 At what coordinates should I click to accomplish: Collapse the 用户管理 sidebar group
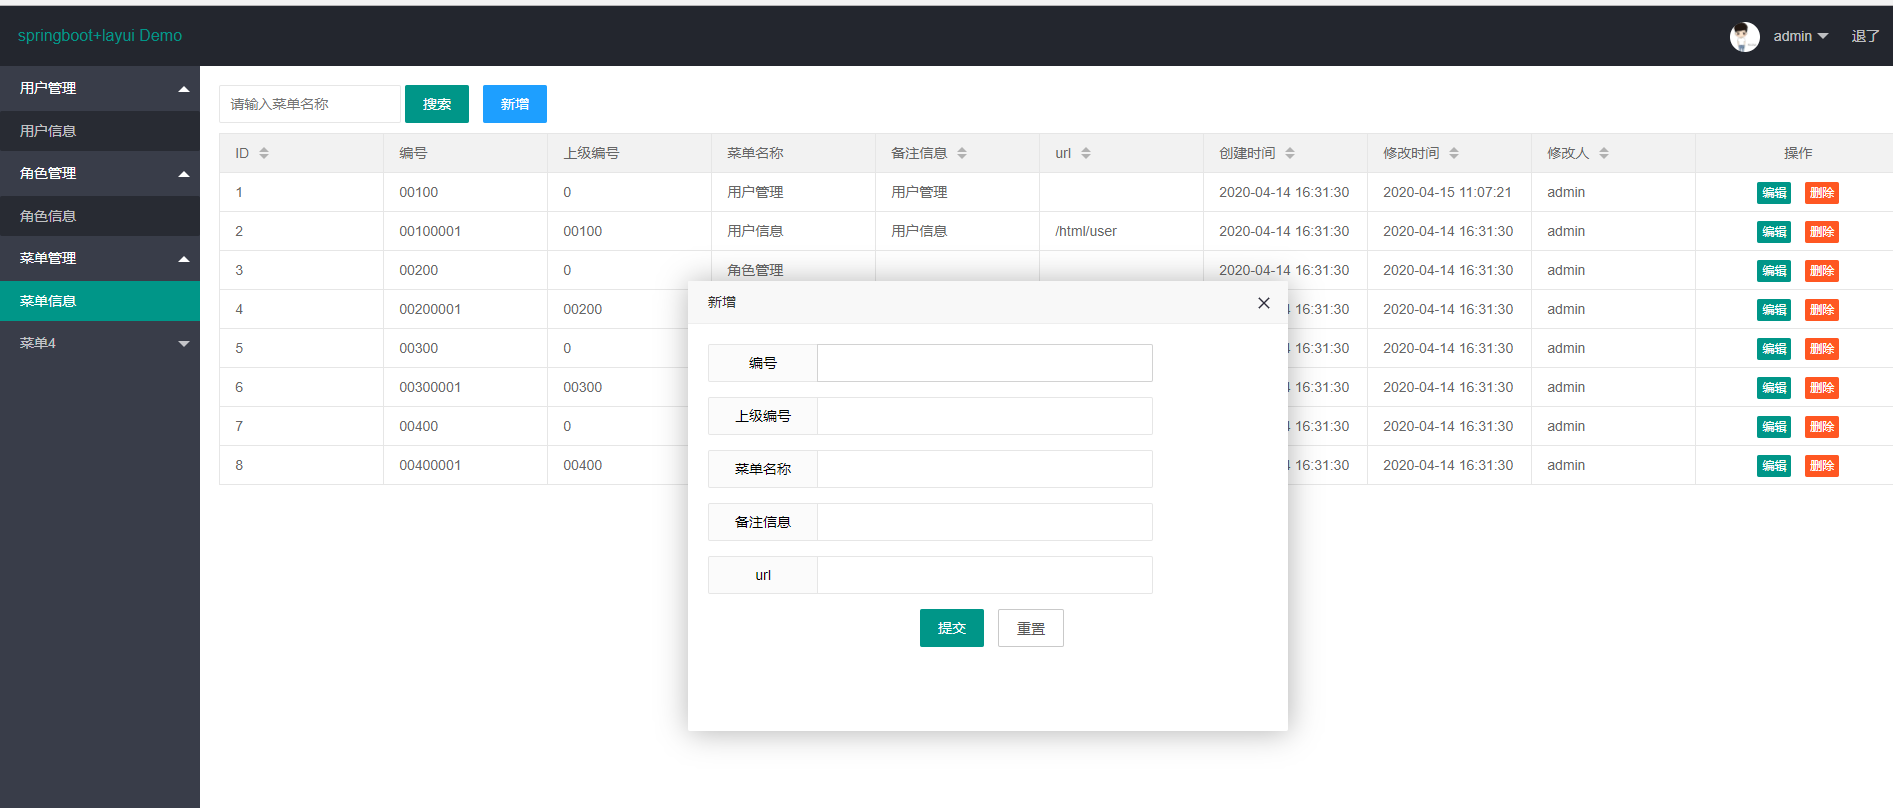(100, 88)
